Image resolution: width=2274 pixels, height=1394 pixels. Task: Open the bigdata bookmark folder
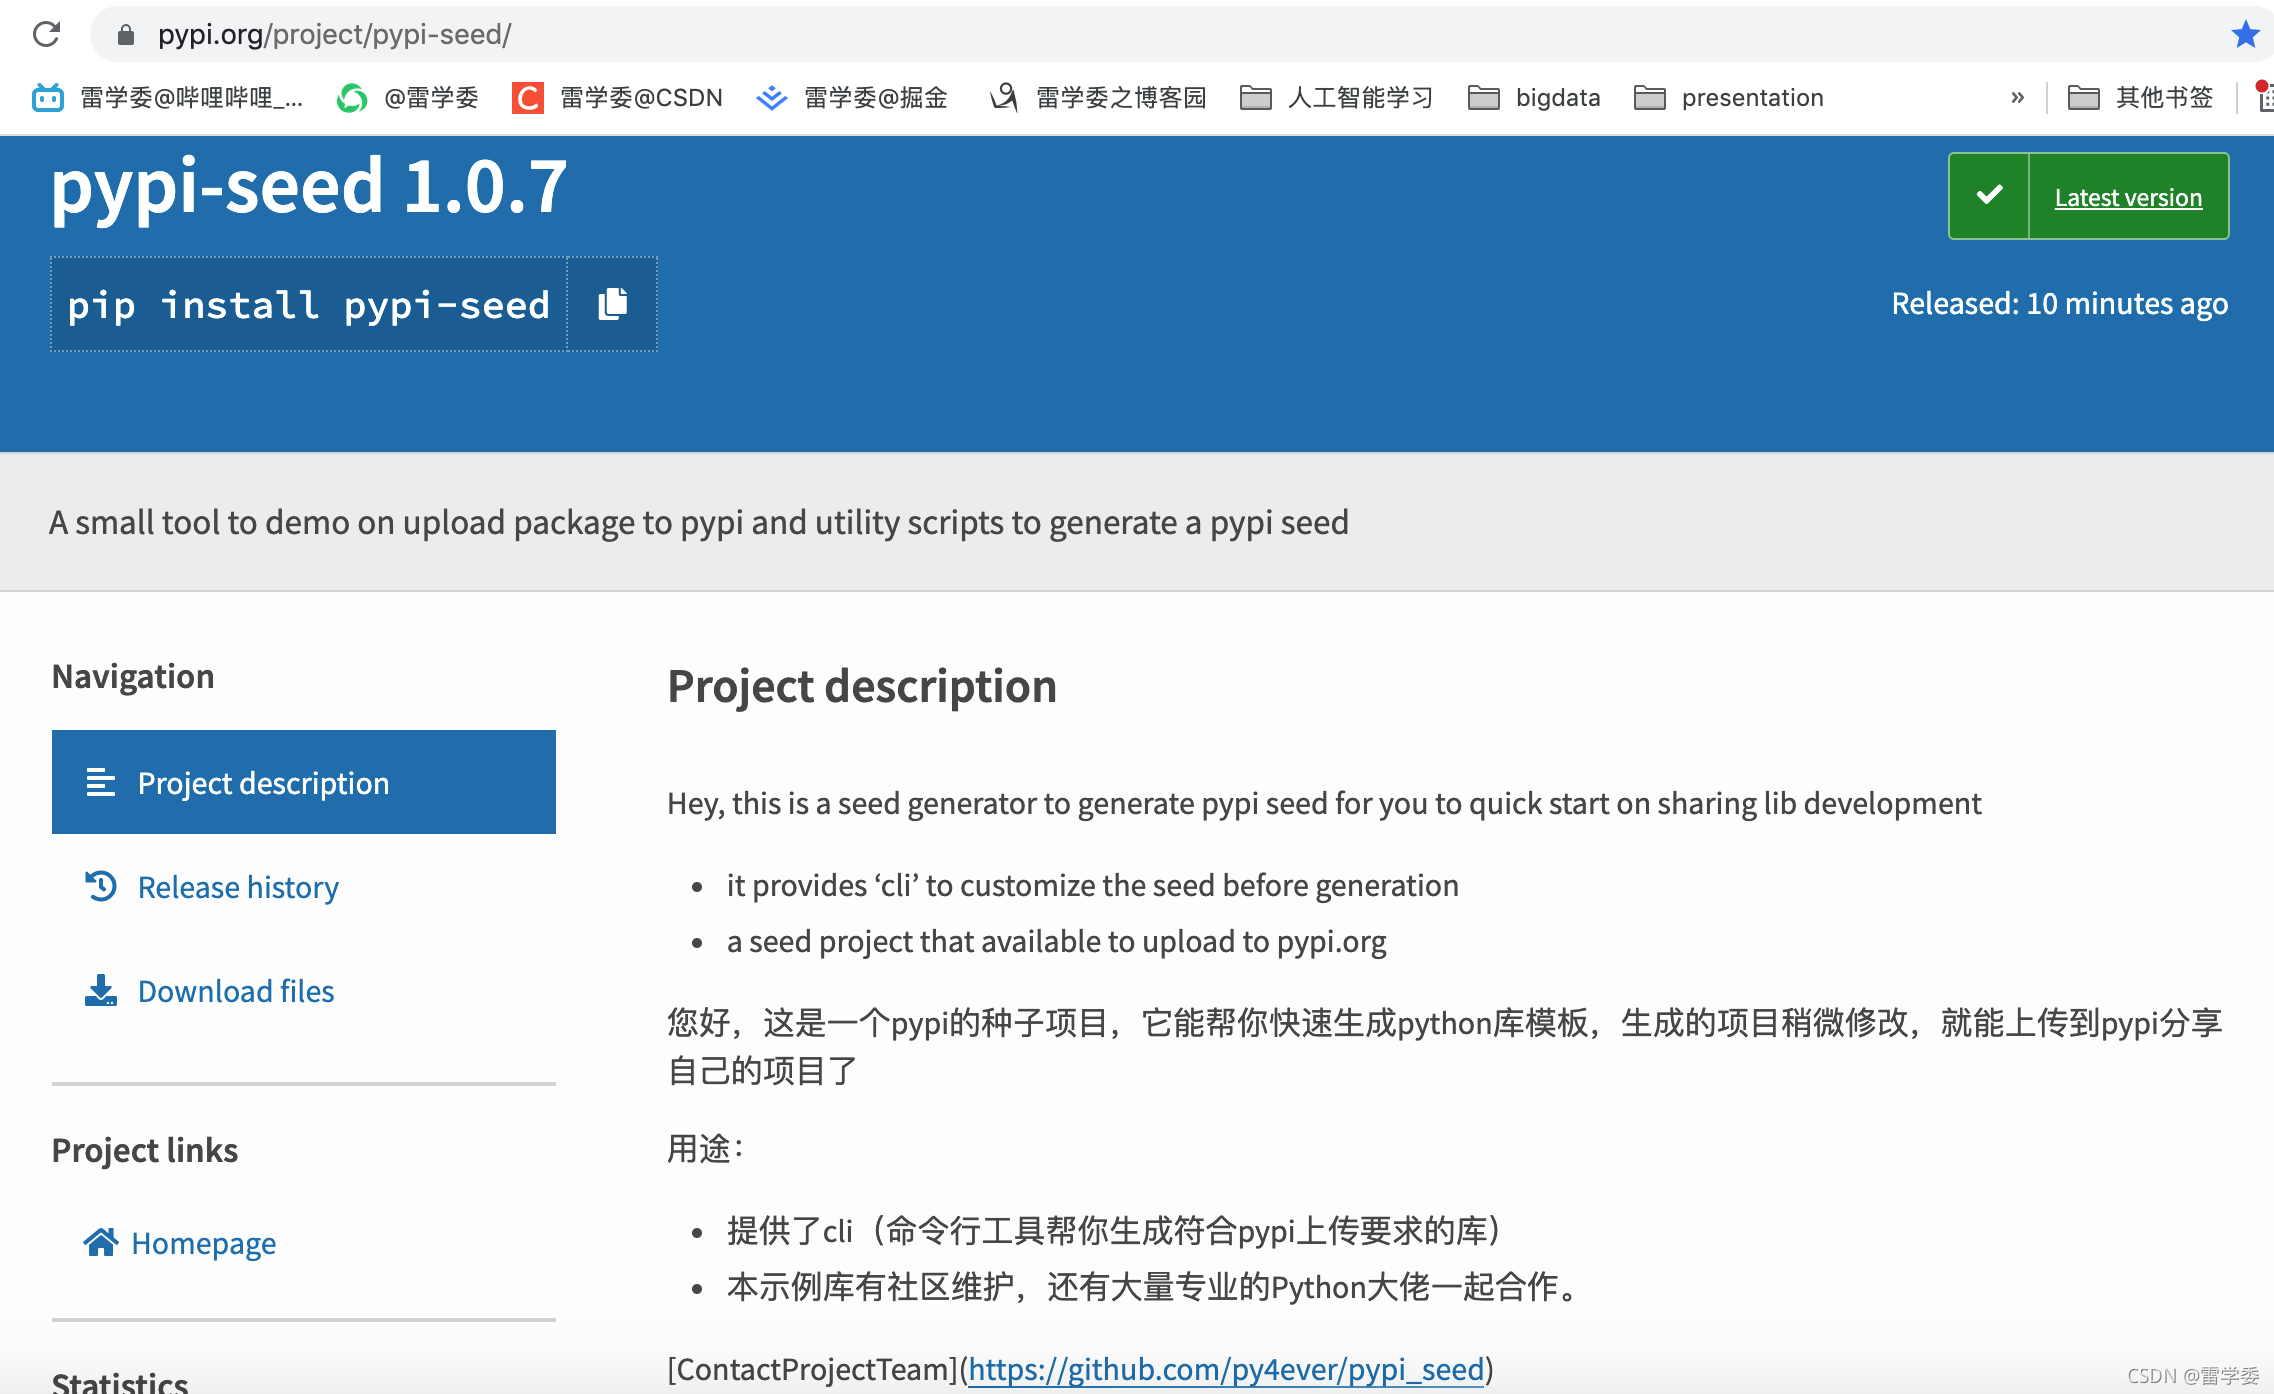pos(1534,97)
